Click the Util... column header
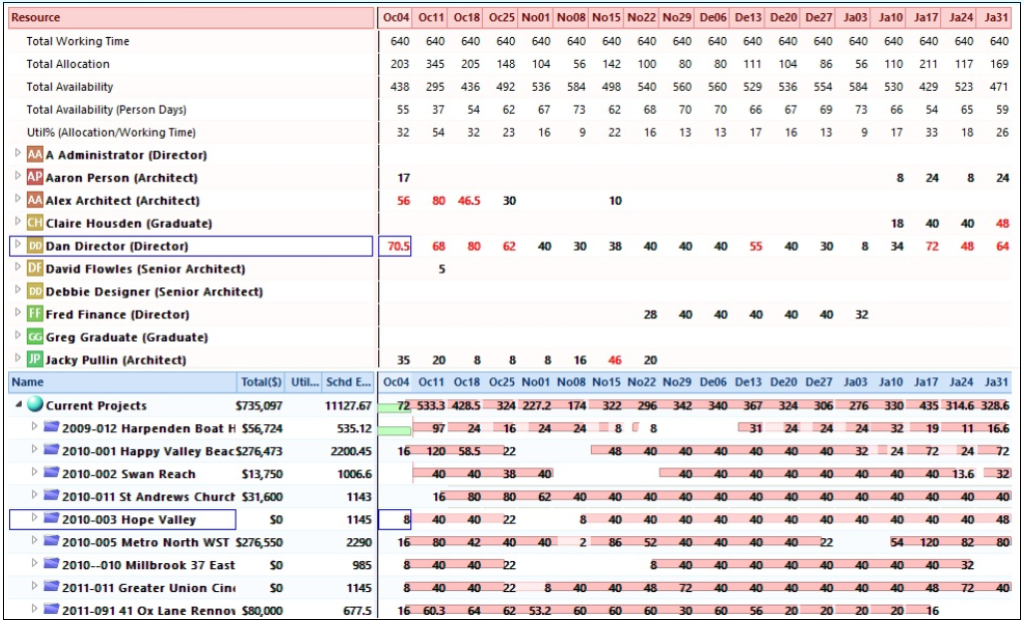 pos(304,382)
